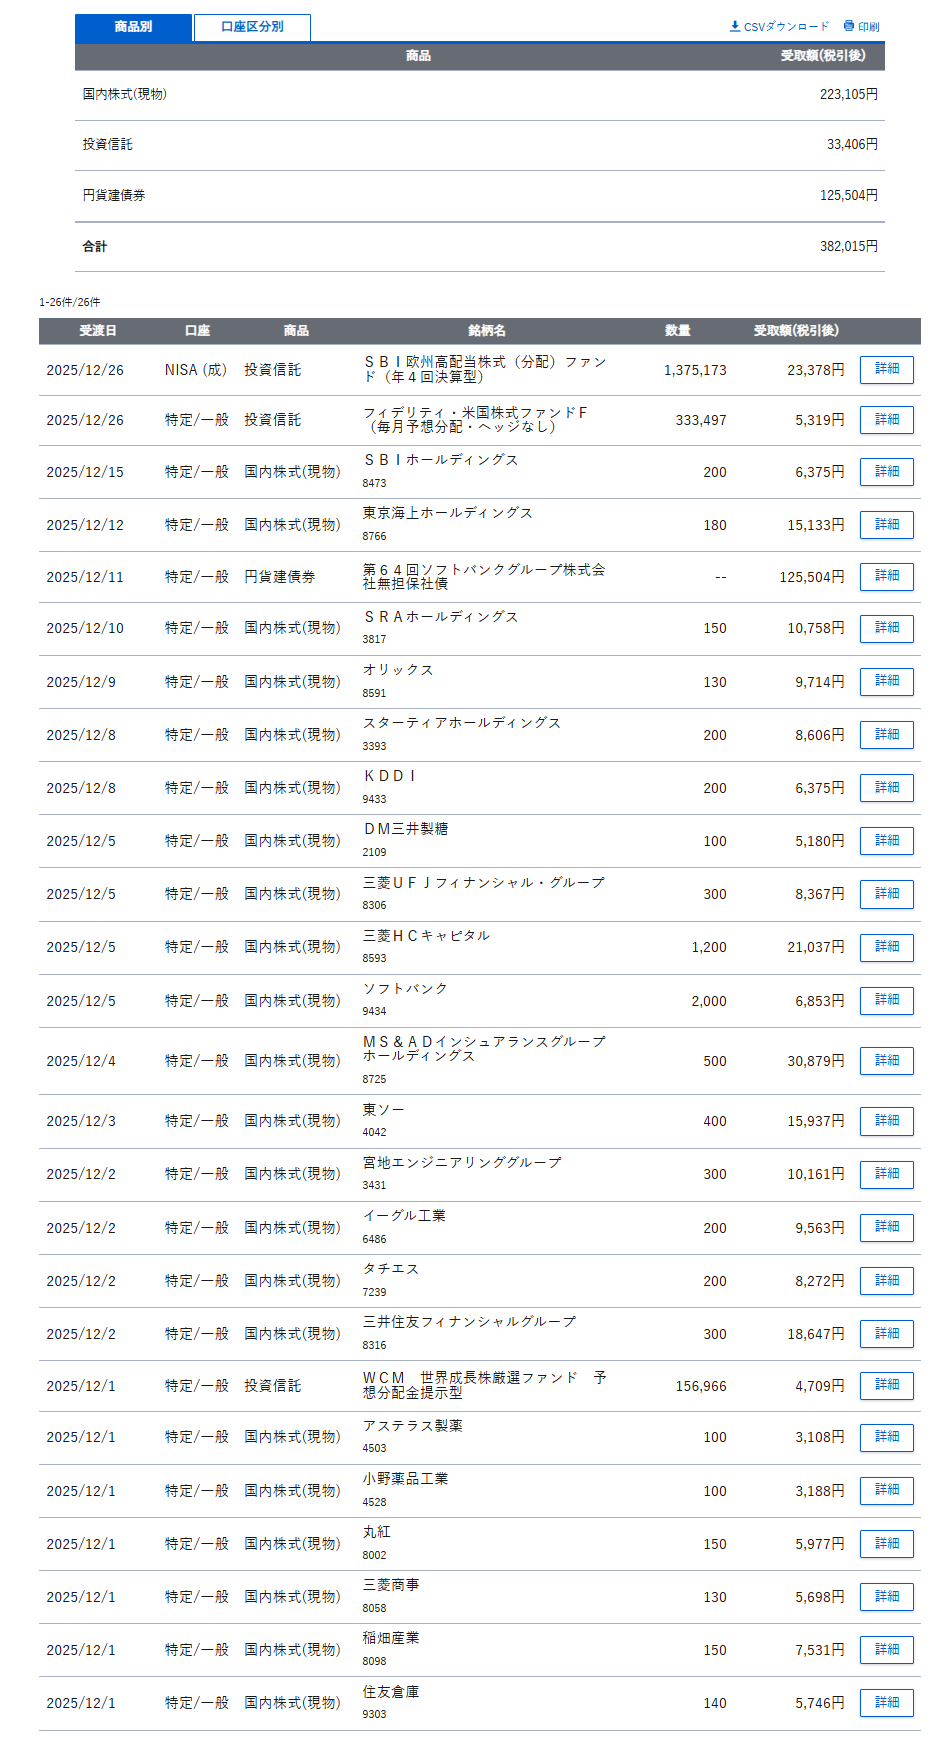The width and height of the screenshot is (936, 1741).
Task: Open 詳細 for KDDI 9433
Action: coord(886,788)
